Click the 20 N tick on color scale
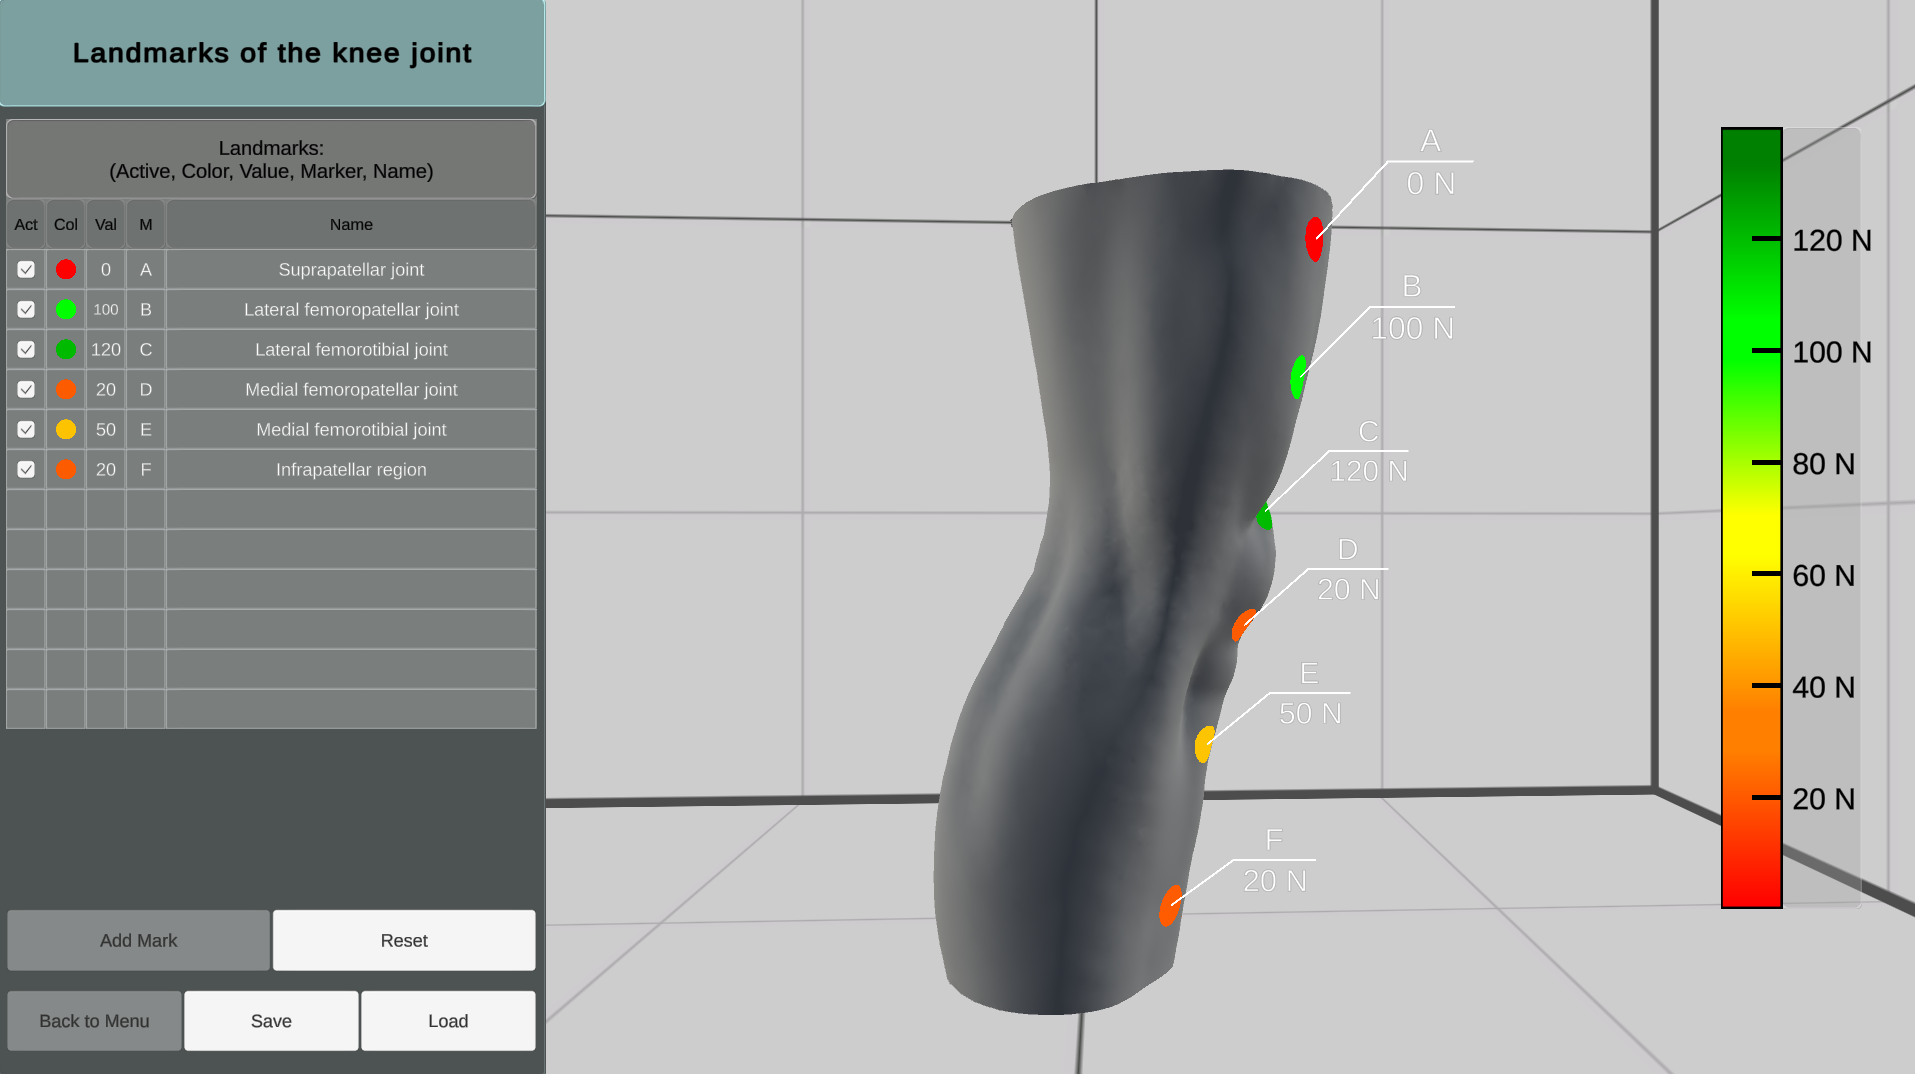1915x1074 pixels. (1766, 797)
